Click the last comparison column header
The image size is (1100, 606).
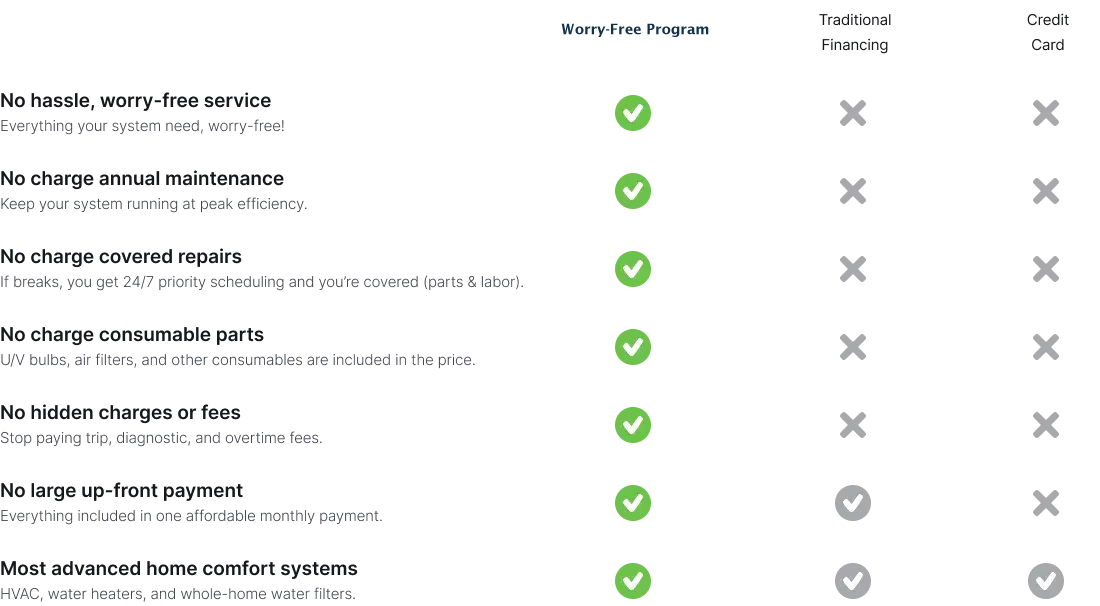pos(1046,31)
